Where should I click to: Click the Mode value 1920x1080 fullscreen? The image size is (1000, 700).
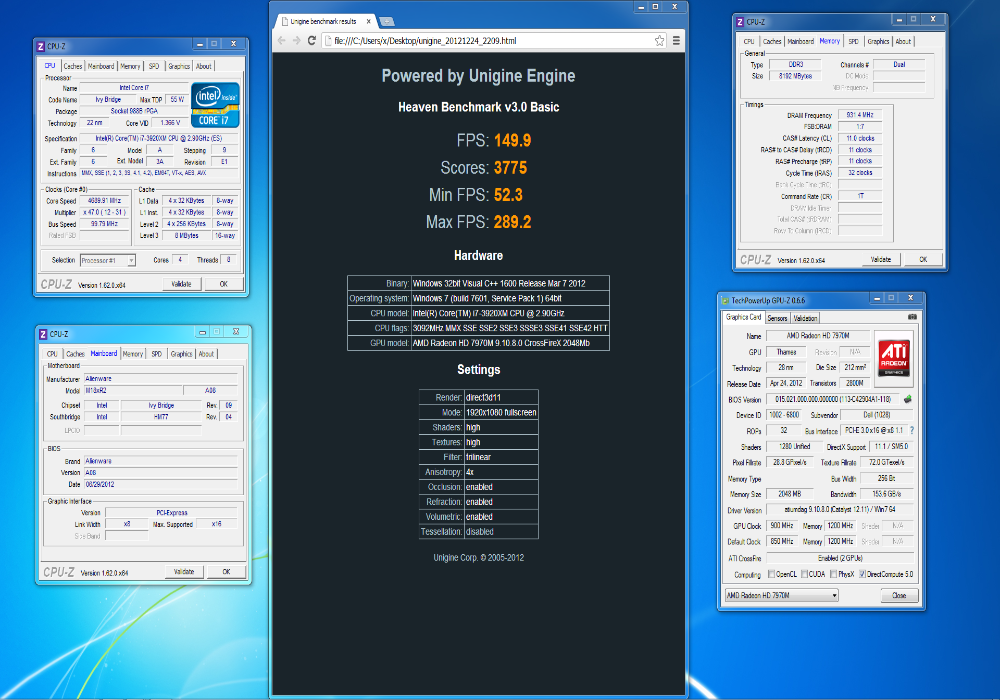501,412
